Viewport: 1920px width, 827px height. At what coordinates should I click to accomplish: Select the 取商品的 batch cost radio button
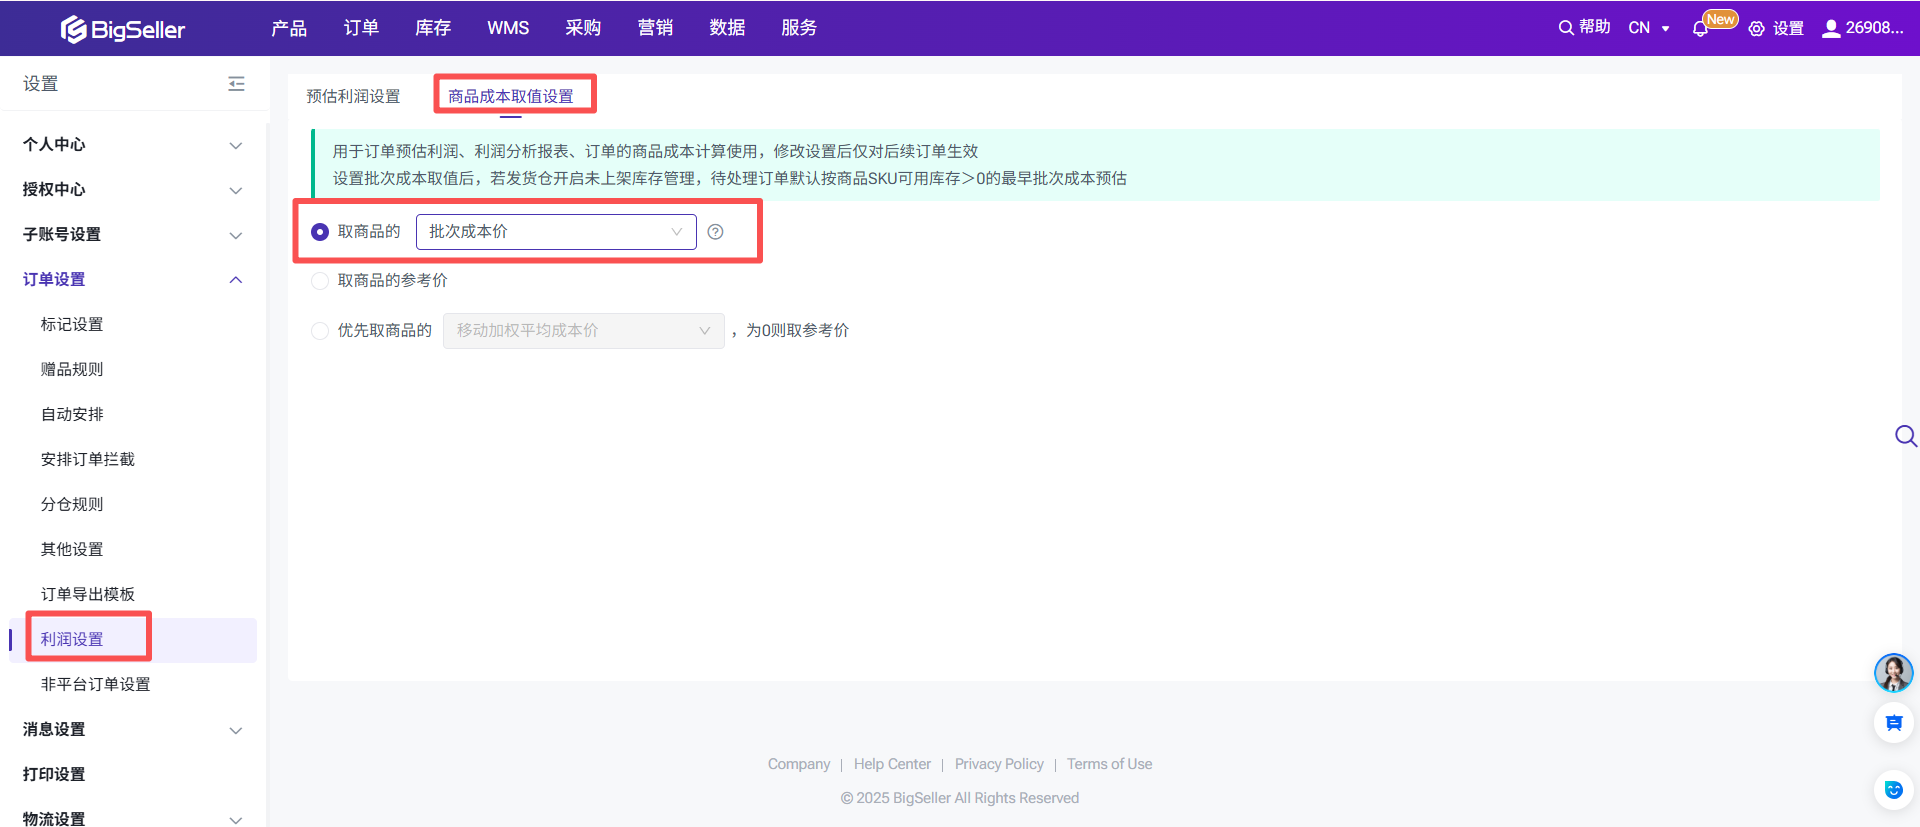click(x=320, y=232)
